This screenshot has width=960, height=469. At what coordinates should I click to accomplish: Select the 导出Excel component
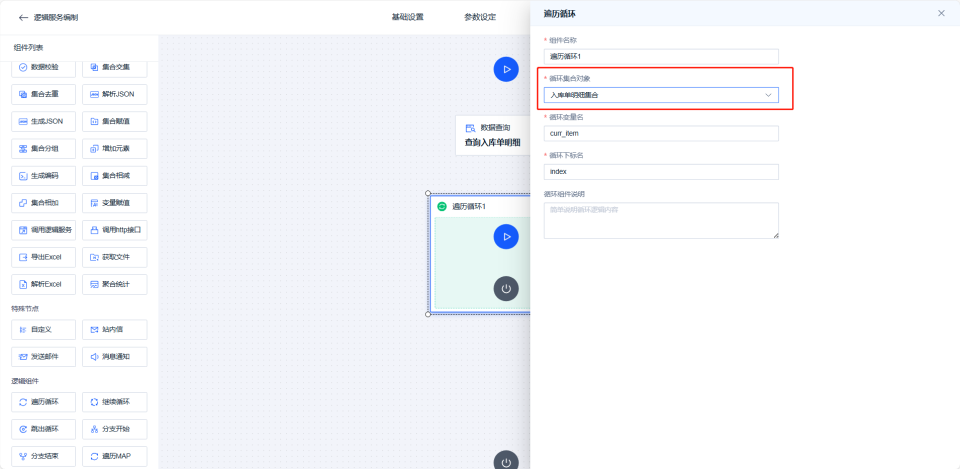pyautogui.click(x=43, y=257)
